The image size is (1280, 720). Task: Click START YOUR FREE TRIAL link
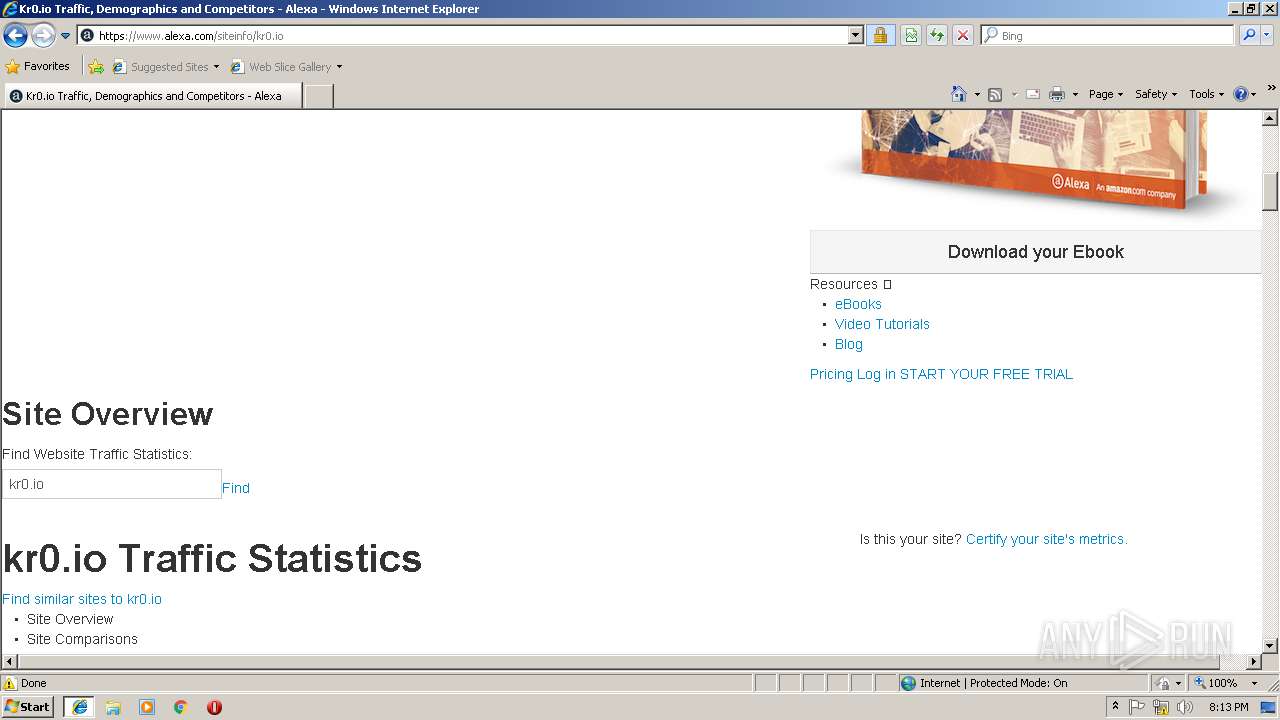pyautogui.click(x=986, y=374)
